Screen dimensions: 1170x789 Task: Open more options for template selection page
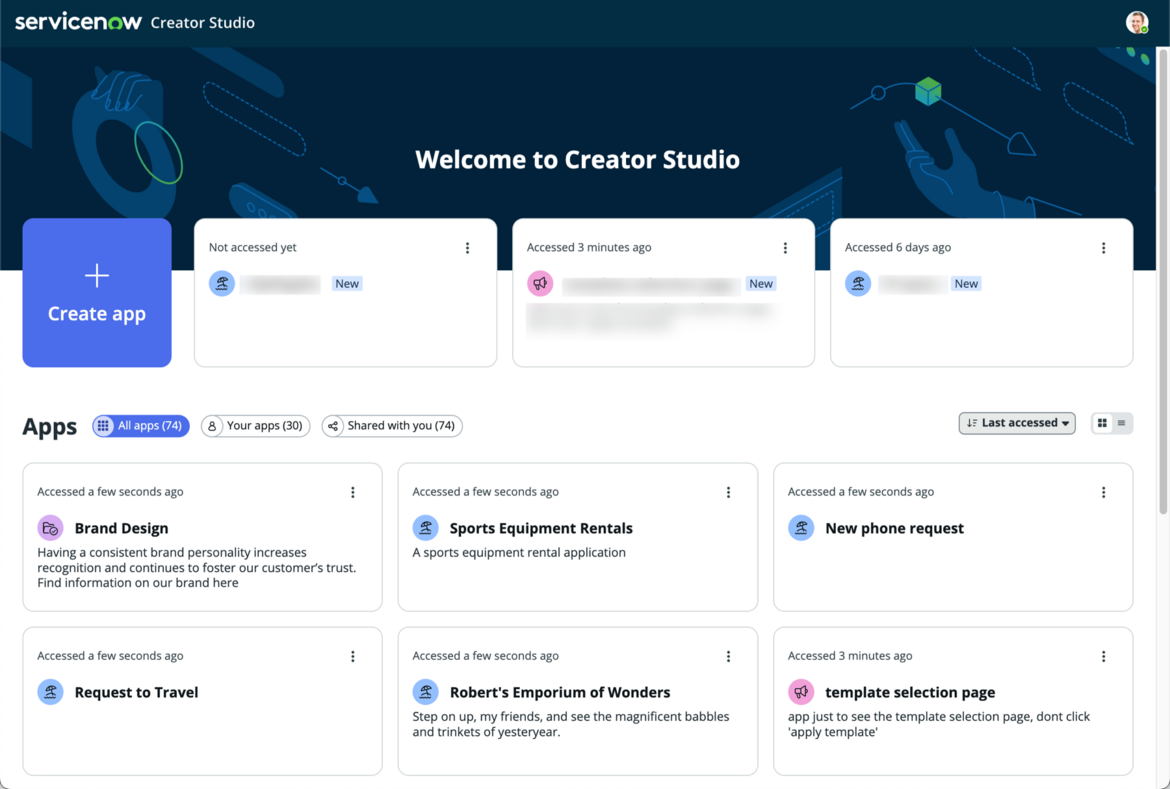click(x=1104, y=657)
